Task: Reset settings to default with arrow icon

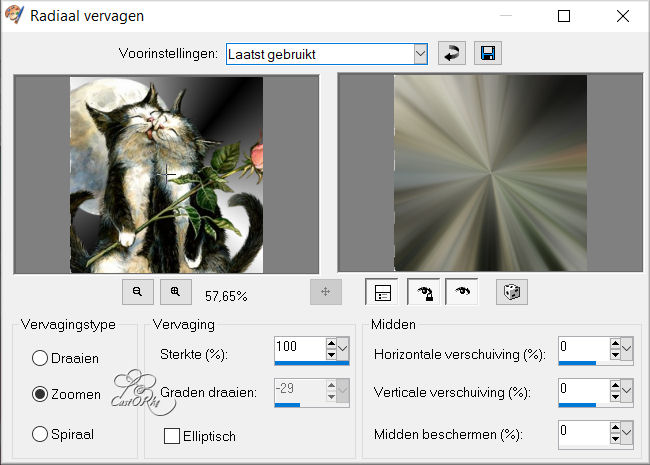Action: click(452, 53)
